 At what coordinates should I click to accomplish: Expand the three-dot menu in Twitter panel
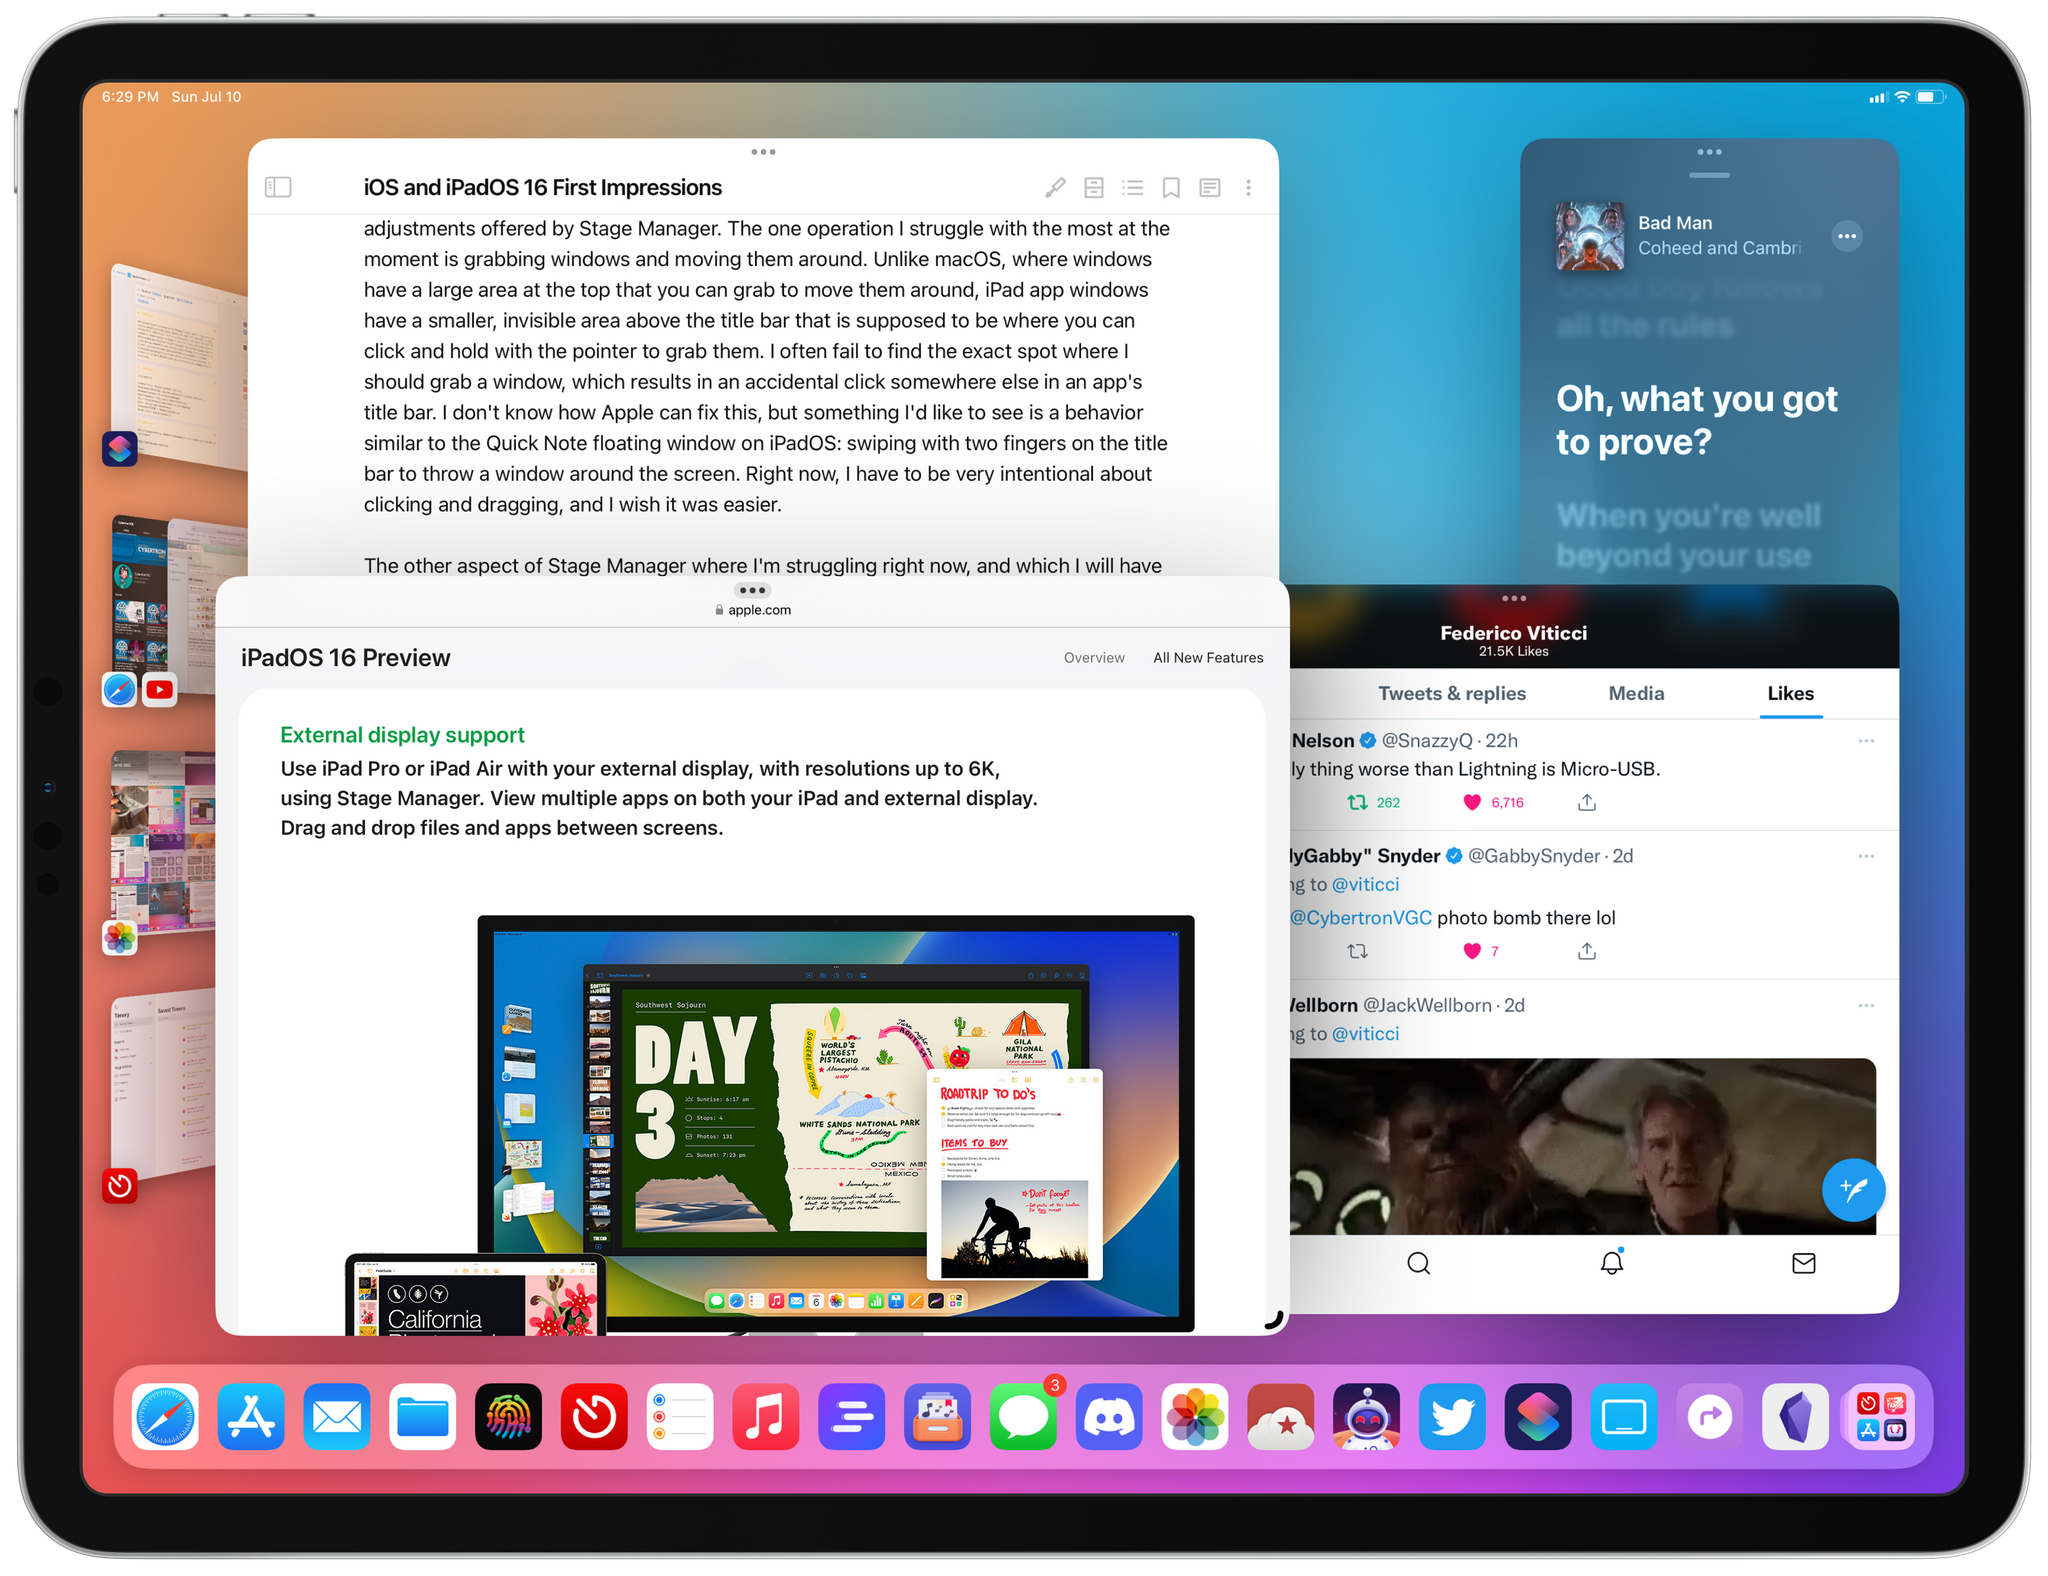pyautogui.click(x=1510, y=601)
